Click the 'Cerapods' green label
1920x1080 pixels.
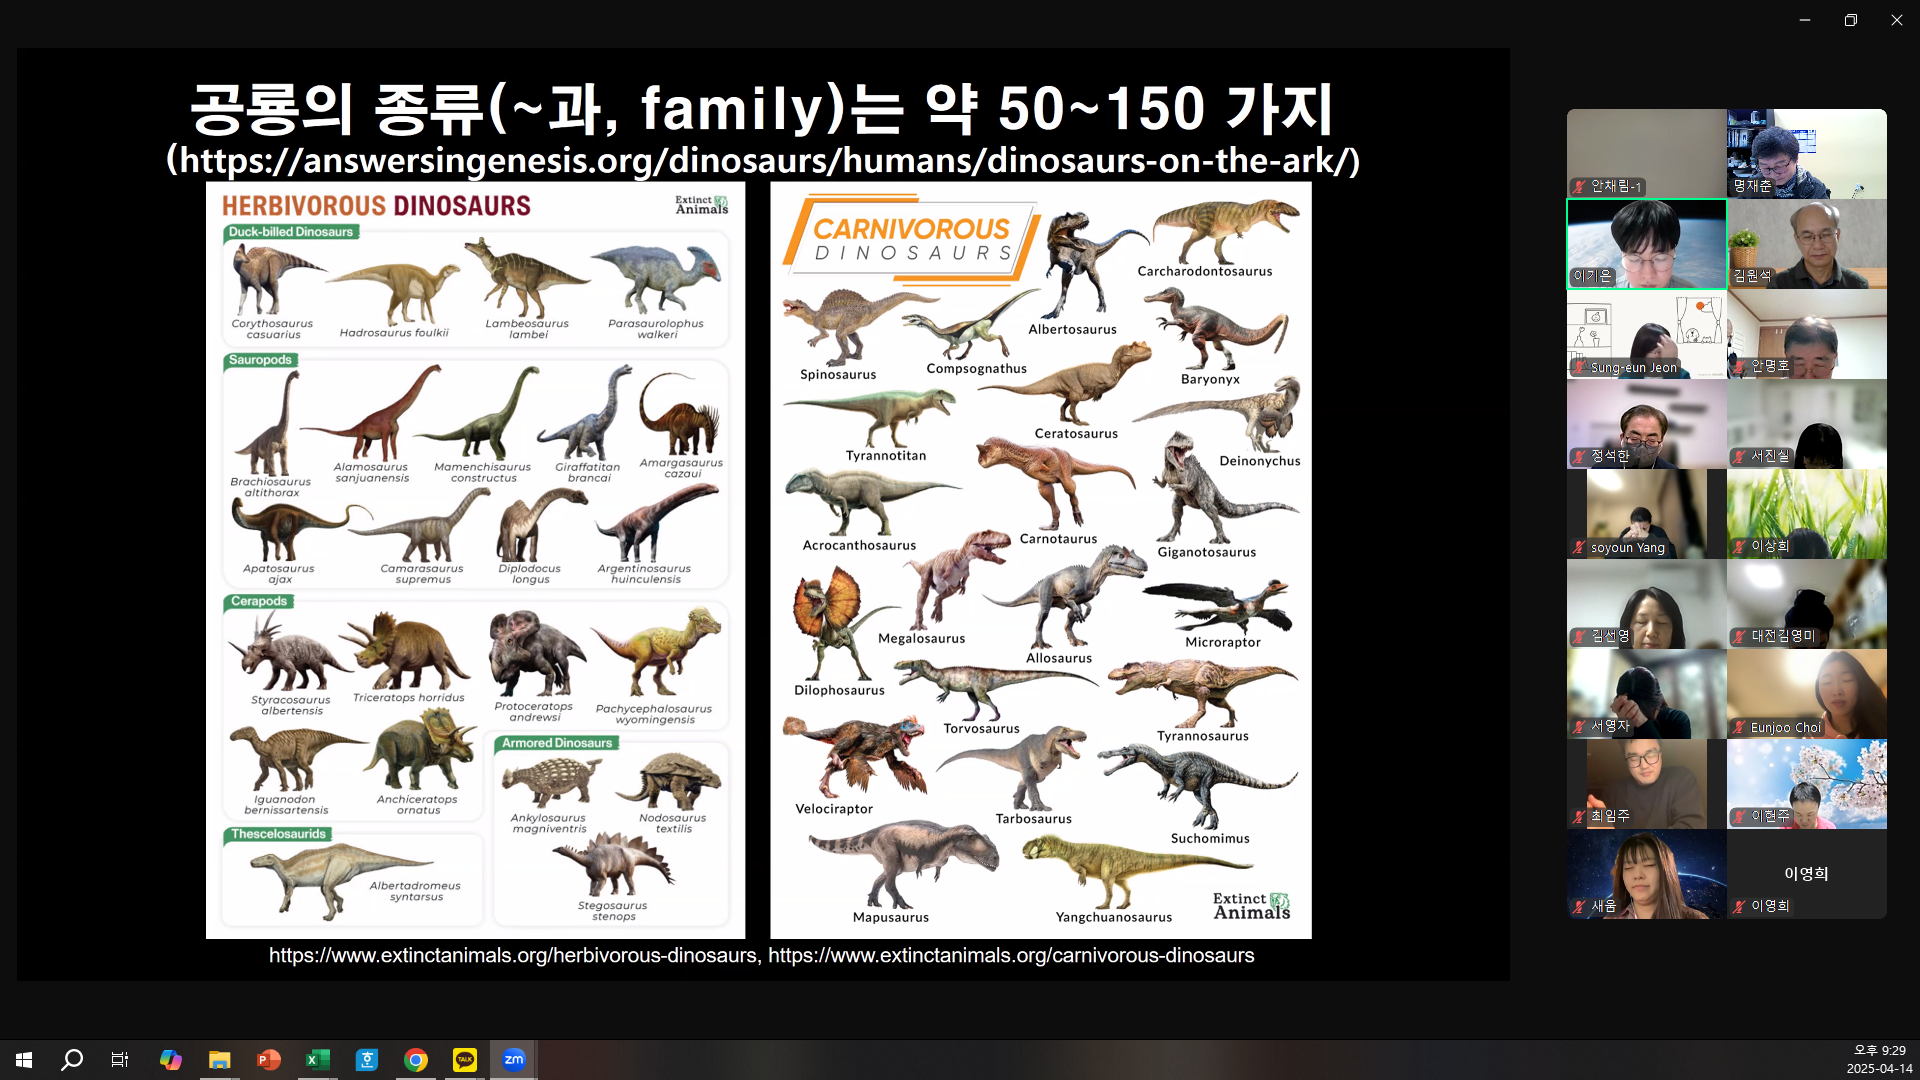click(x=259, y=602)
